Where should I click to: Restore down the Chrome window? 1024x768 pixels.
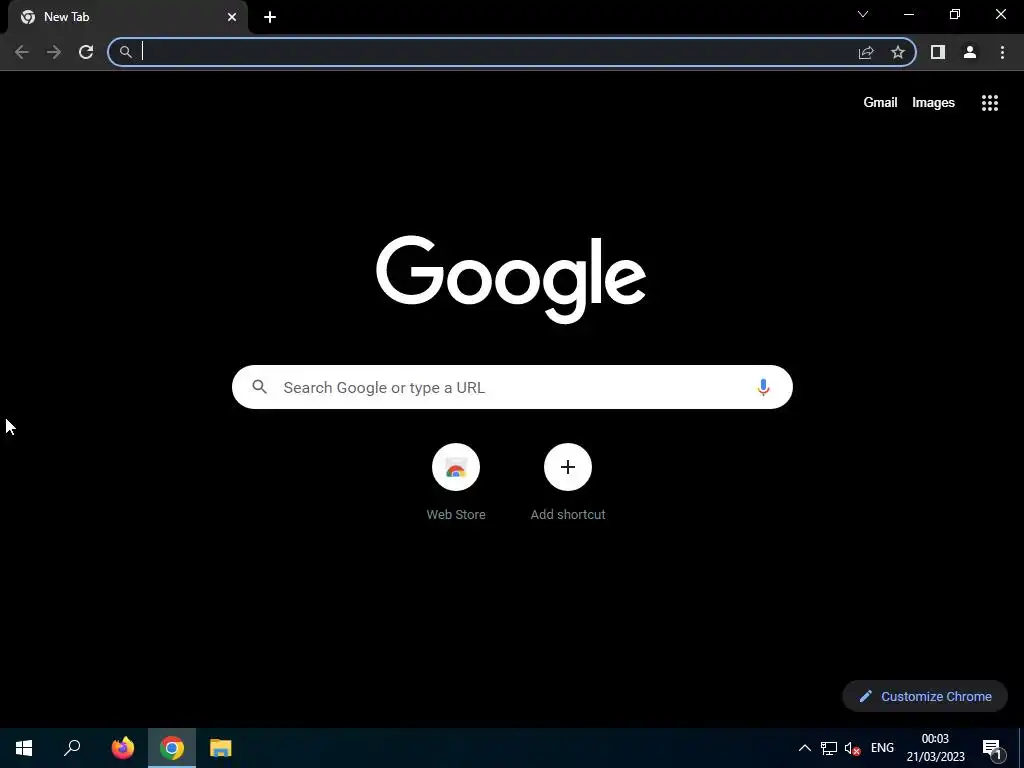pos(955,14)
